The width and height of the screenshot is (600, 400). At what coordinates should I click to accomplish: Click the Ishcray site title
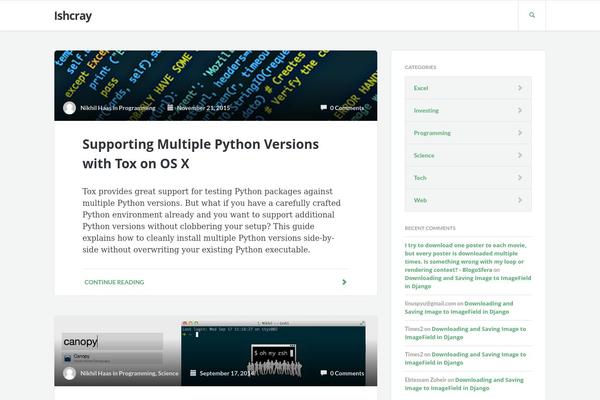(73, 16)
